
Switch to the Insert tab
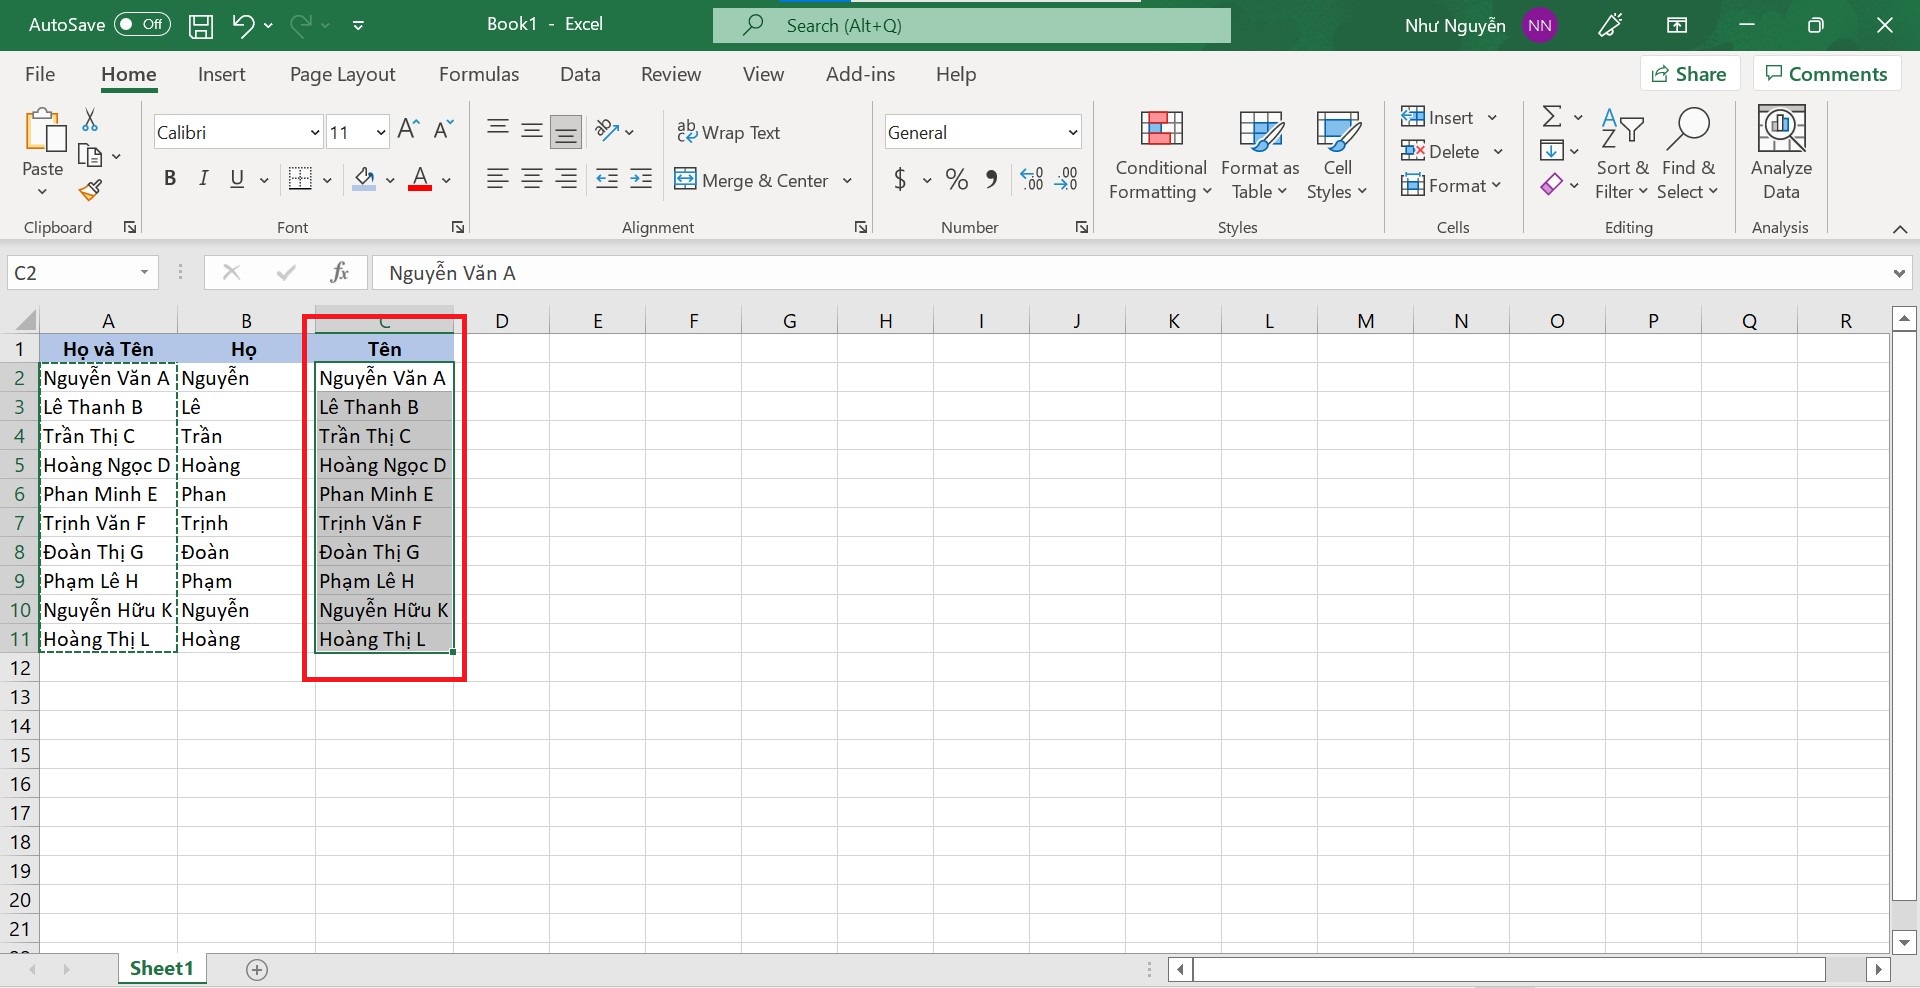coord(221,74)
